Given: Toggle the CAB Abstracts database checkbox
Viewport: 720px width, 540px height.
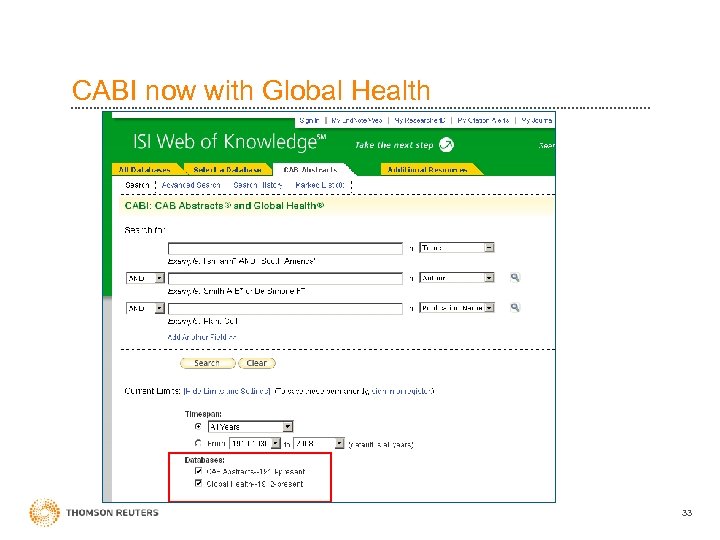Looking at the screenshot, I should point(198,471).
